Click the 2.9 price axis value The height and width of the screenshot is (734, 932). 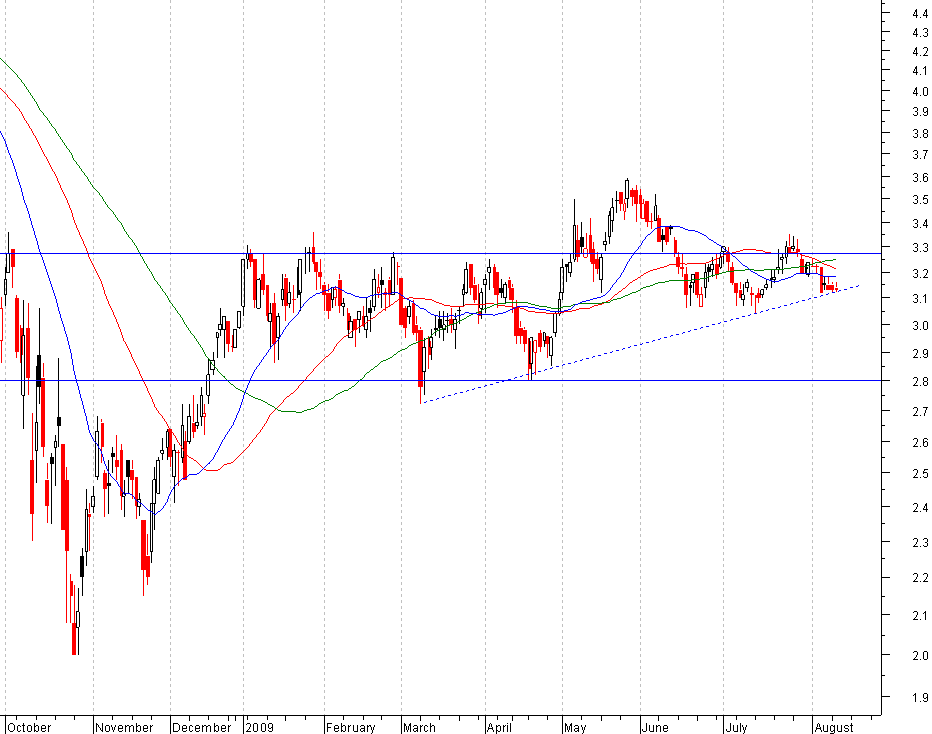click(920, 354)
